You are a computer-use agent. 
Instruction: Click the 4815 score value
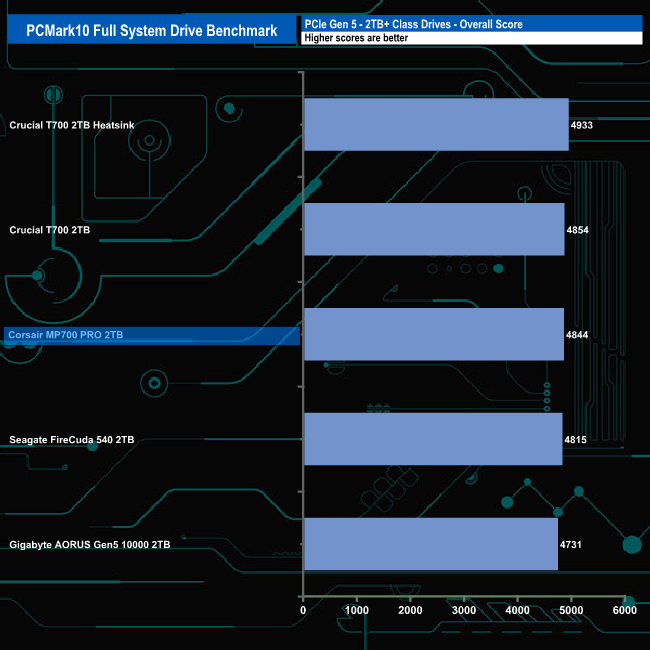[x=575, y=440]
